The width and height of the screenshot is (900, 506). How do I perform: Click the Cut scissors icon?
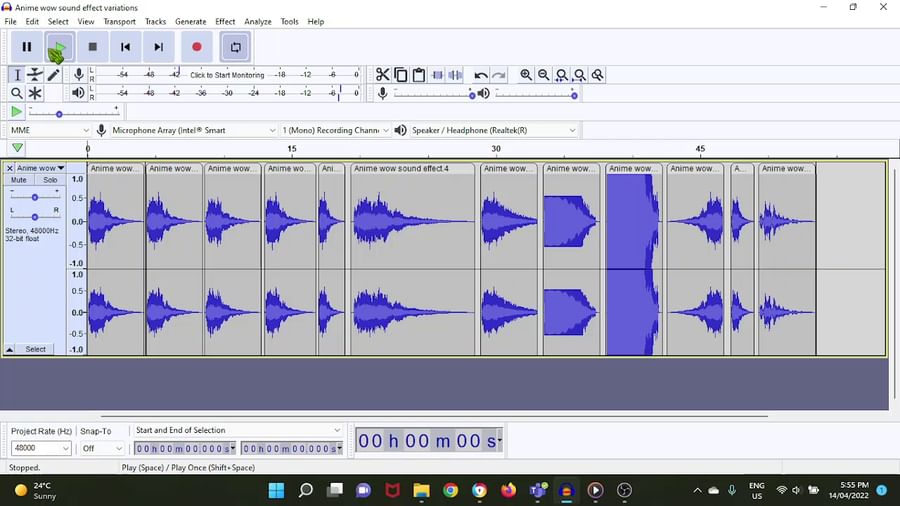click(x=382, y=75)
